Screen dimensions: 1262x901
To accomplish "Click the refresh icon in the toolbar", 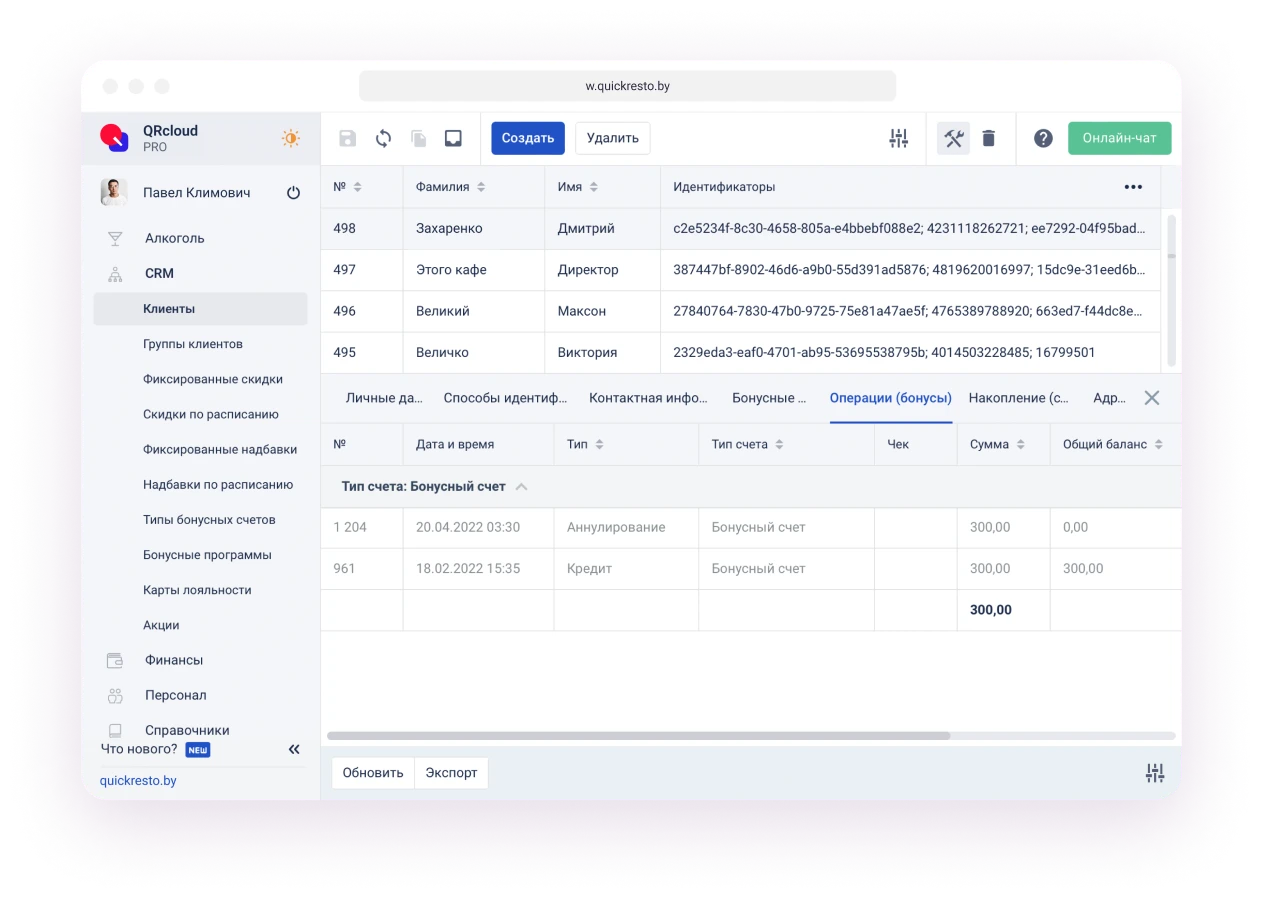I will coord(383,138).
